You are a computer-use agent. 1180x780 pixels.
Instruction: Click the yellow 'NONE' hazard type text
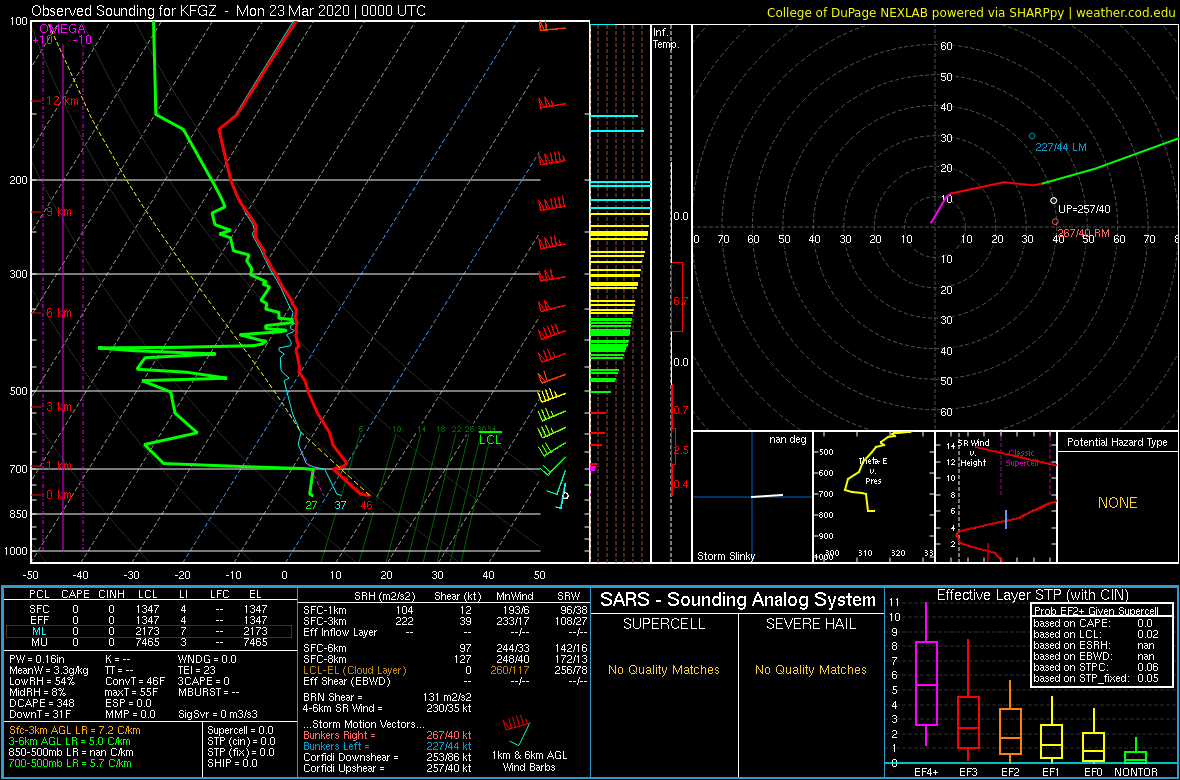1117,503
